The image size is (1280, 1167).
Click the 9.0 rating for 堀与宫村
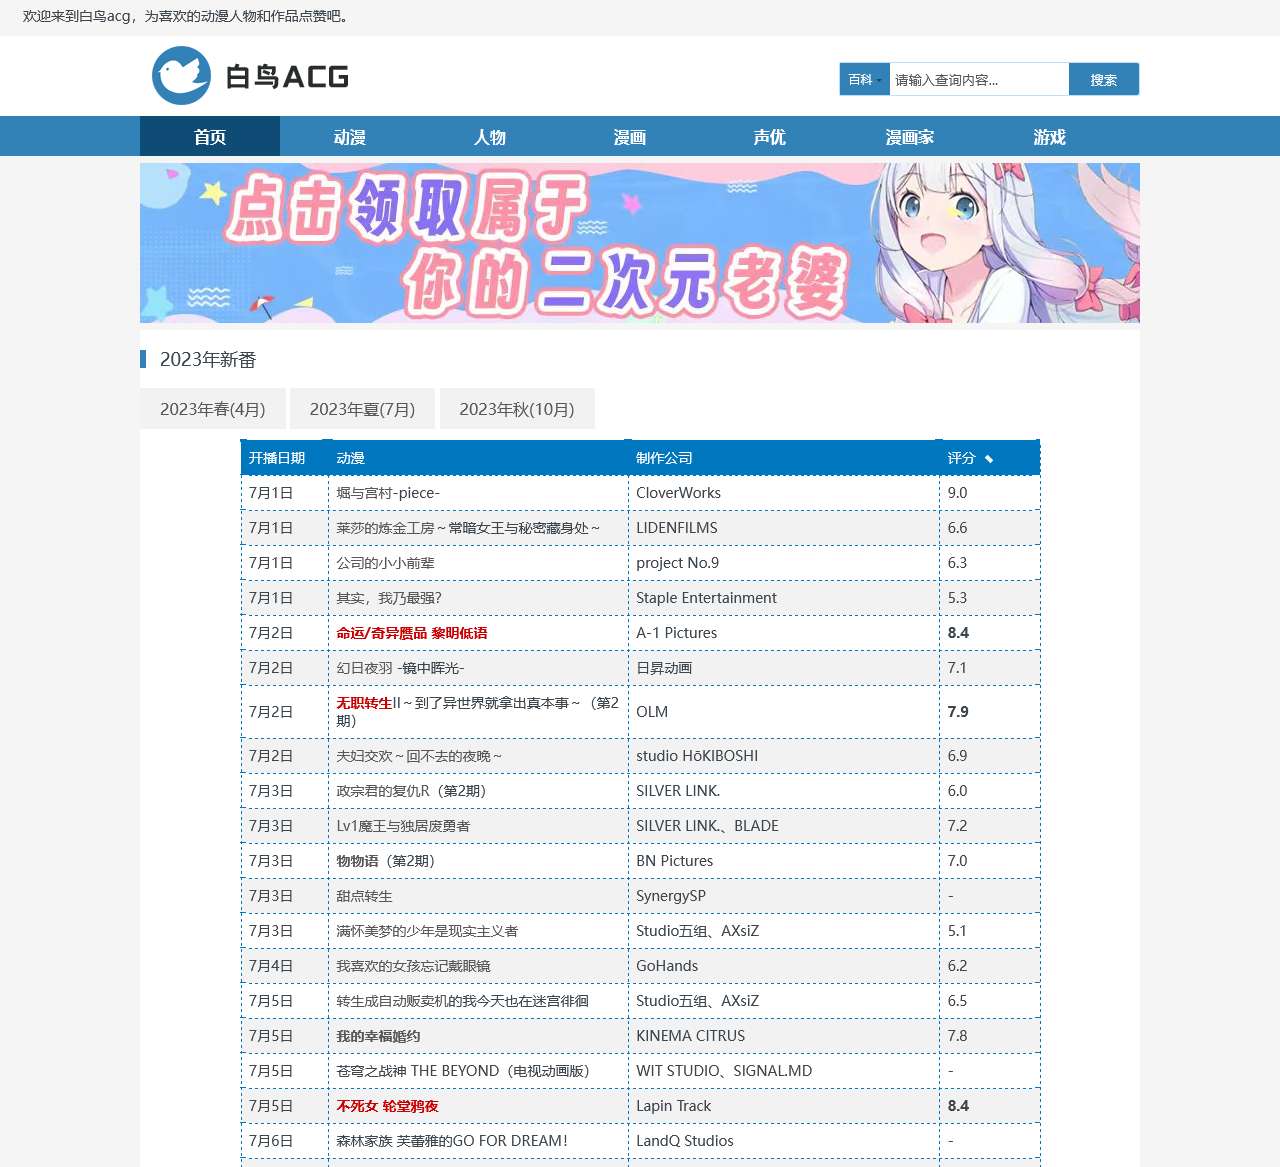point(957,493)
